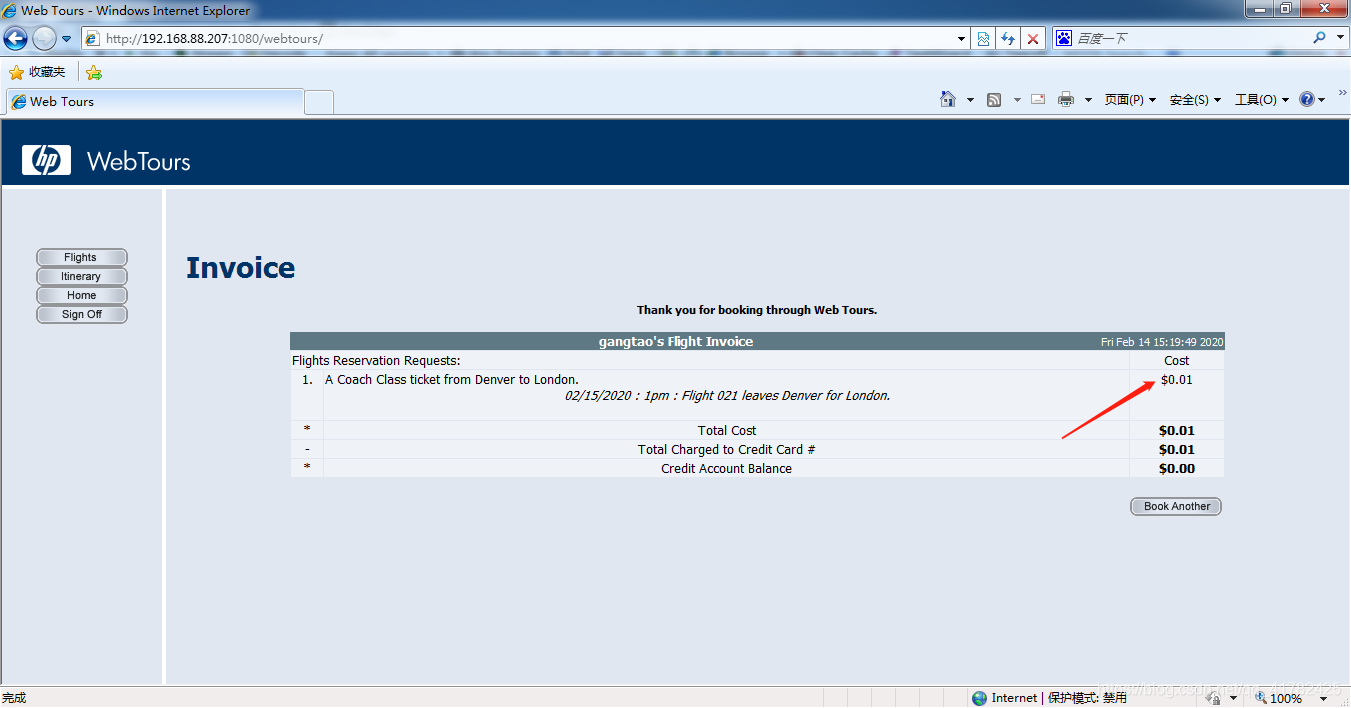1351x708 pixels.
Task: Open a new blank browser tab
Action: (x=319, y=102)
